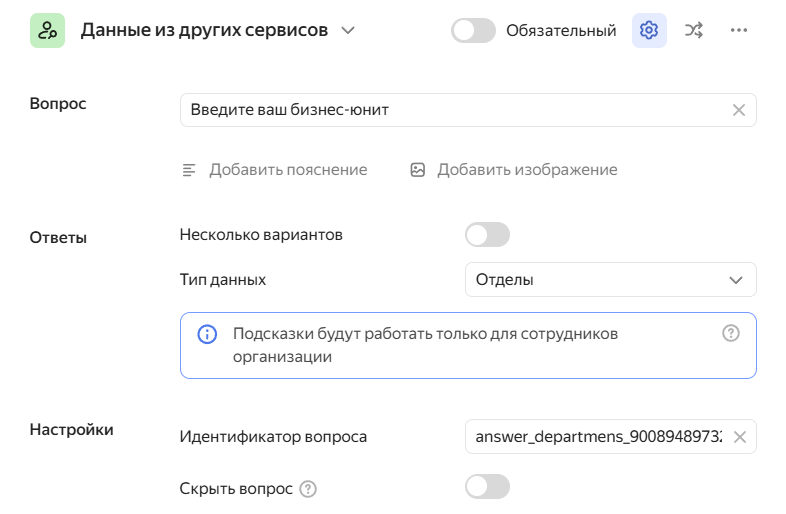Click the Добавить изображение link
Screen dimensions: 786x514
527,170
